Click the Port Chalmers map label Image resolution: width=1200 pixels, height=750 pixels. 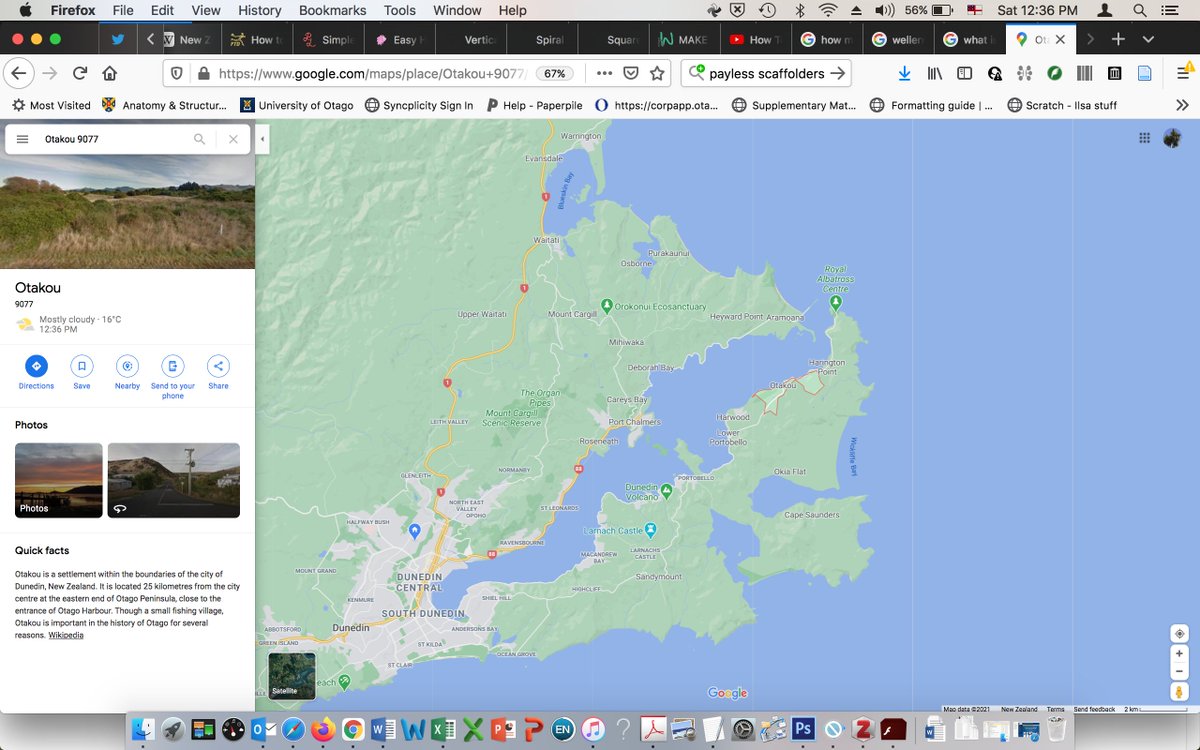(634, 422)
